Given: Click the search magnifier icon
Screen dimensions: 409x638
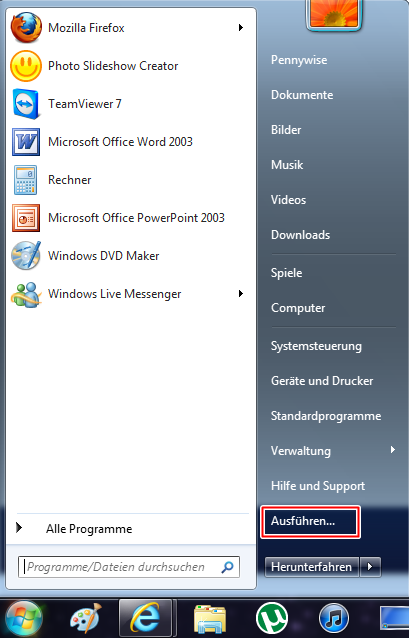Looking at the screenshot, I should (x=227, y=567).
